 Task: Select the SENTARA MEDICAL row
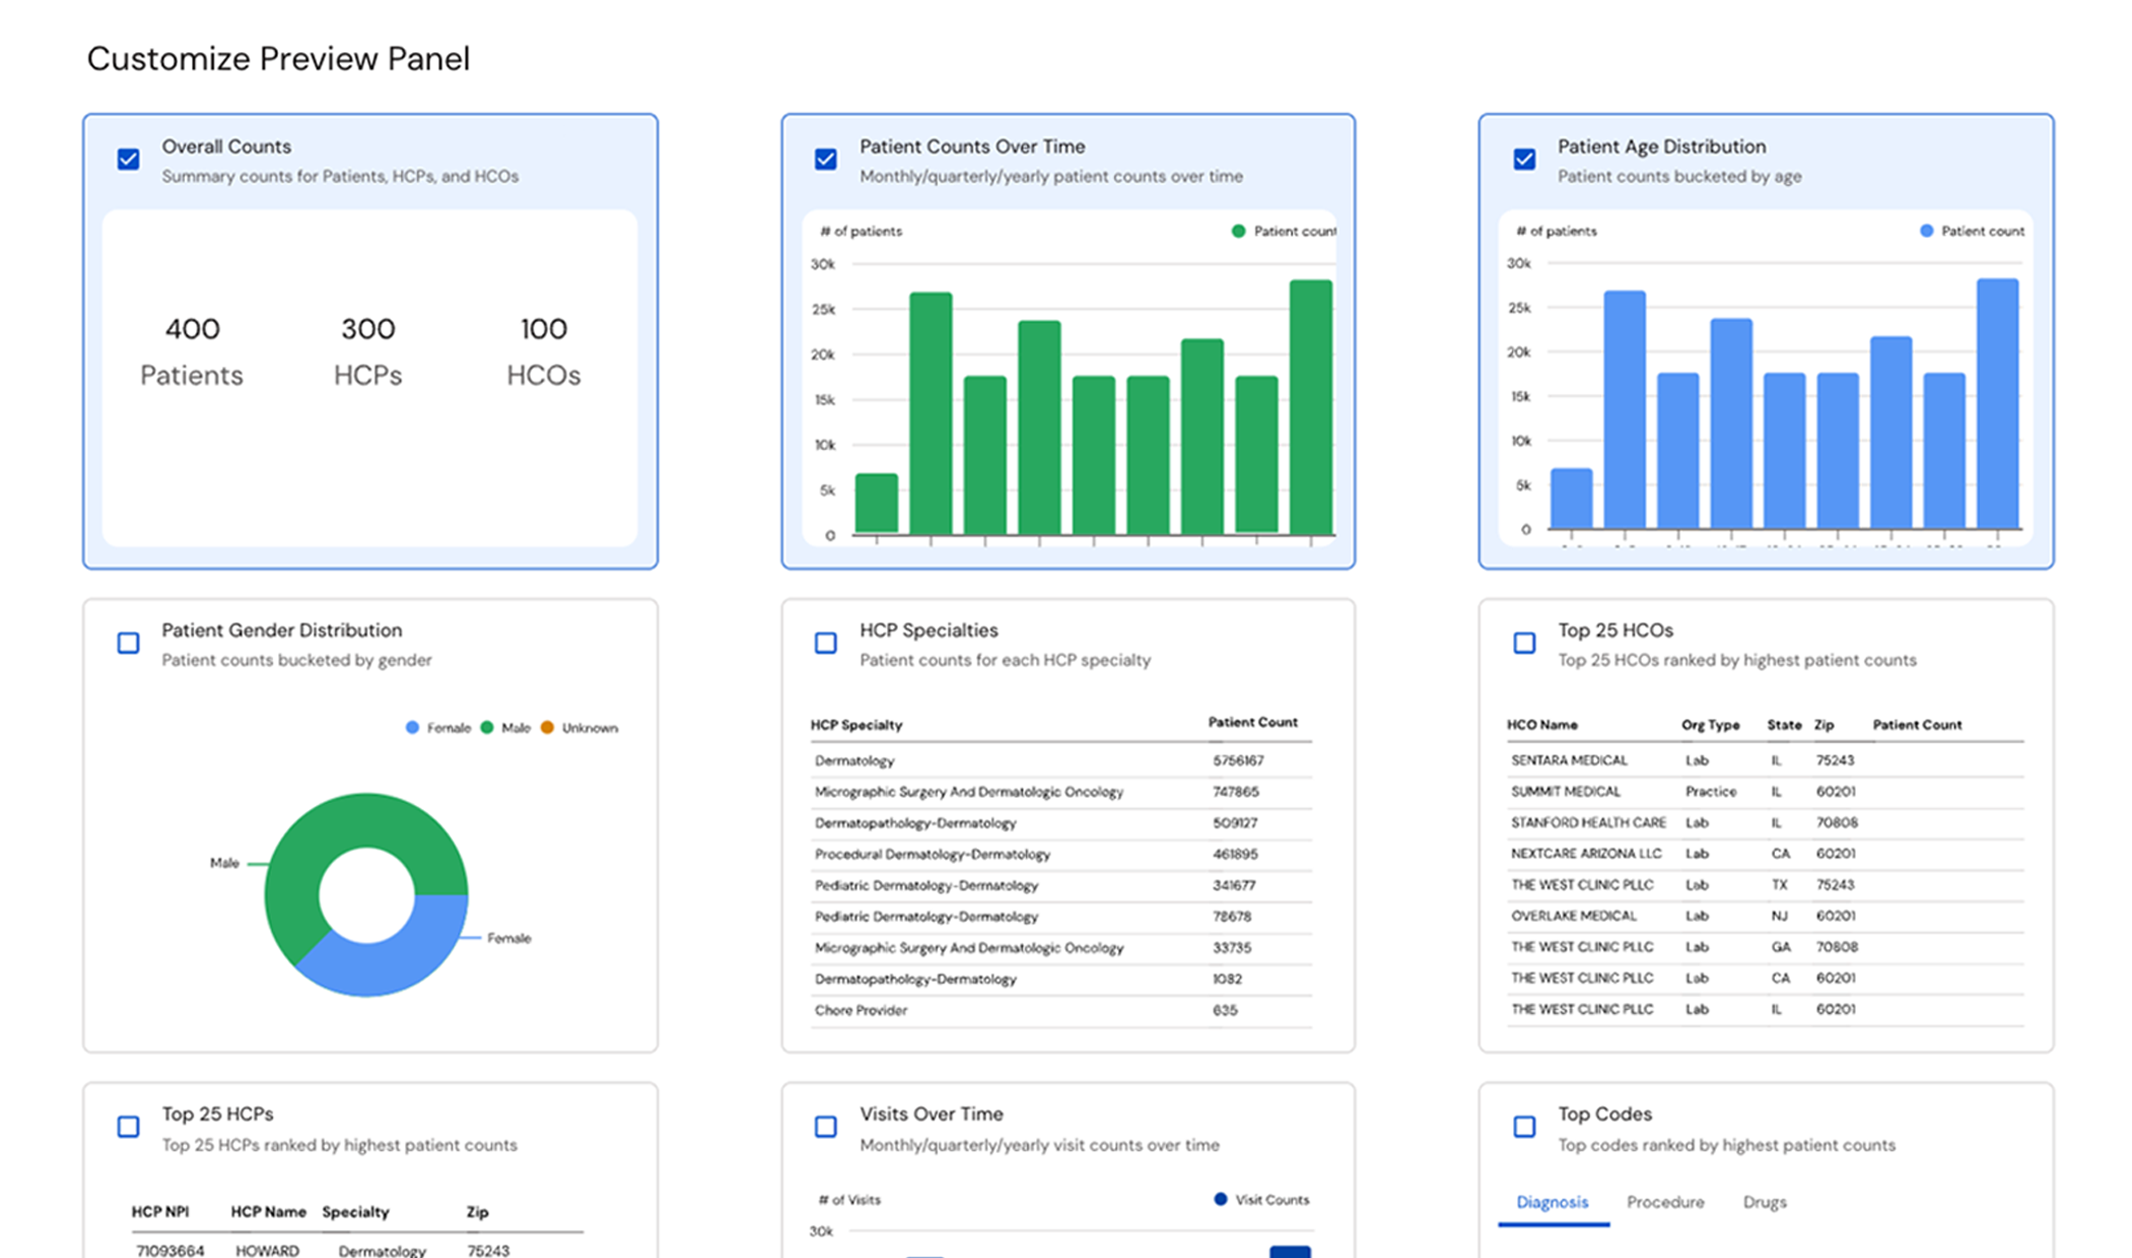coord(1765,761)
